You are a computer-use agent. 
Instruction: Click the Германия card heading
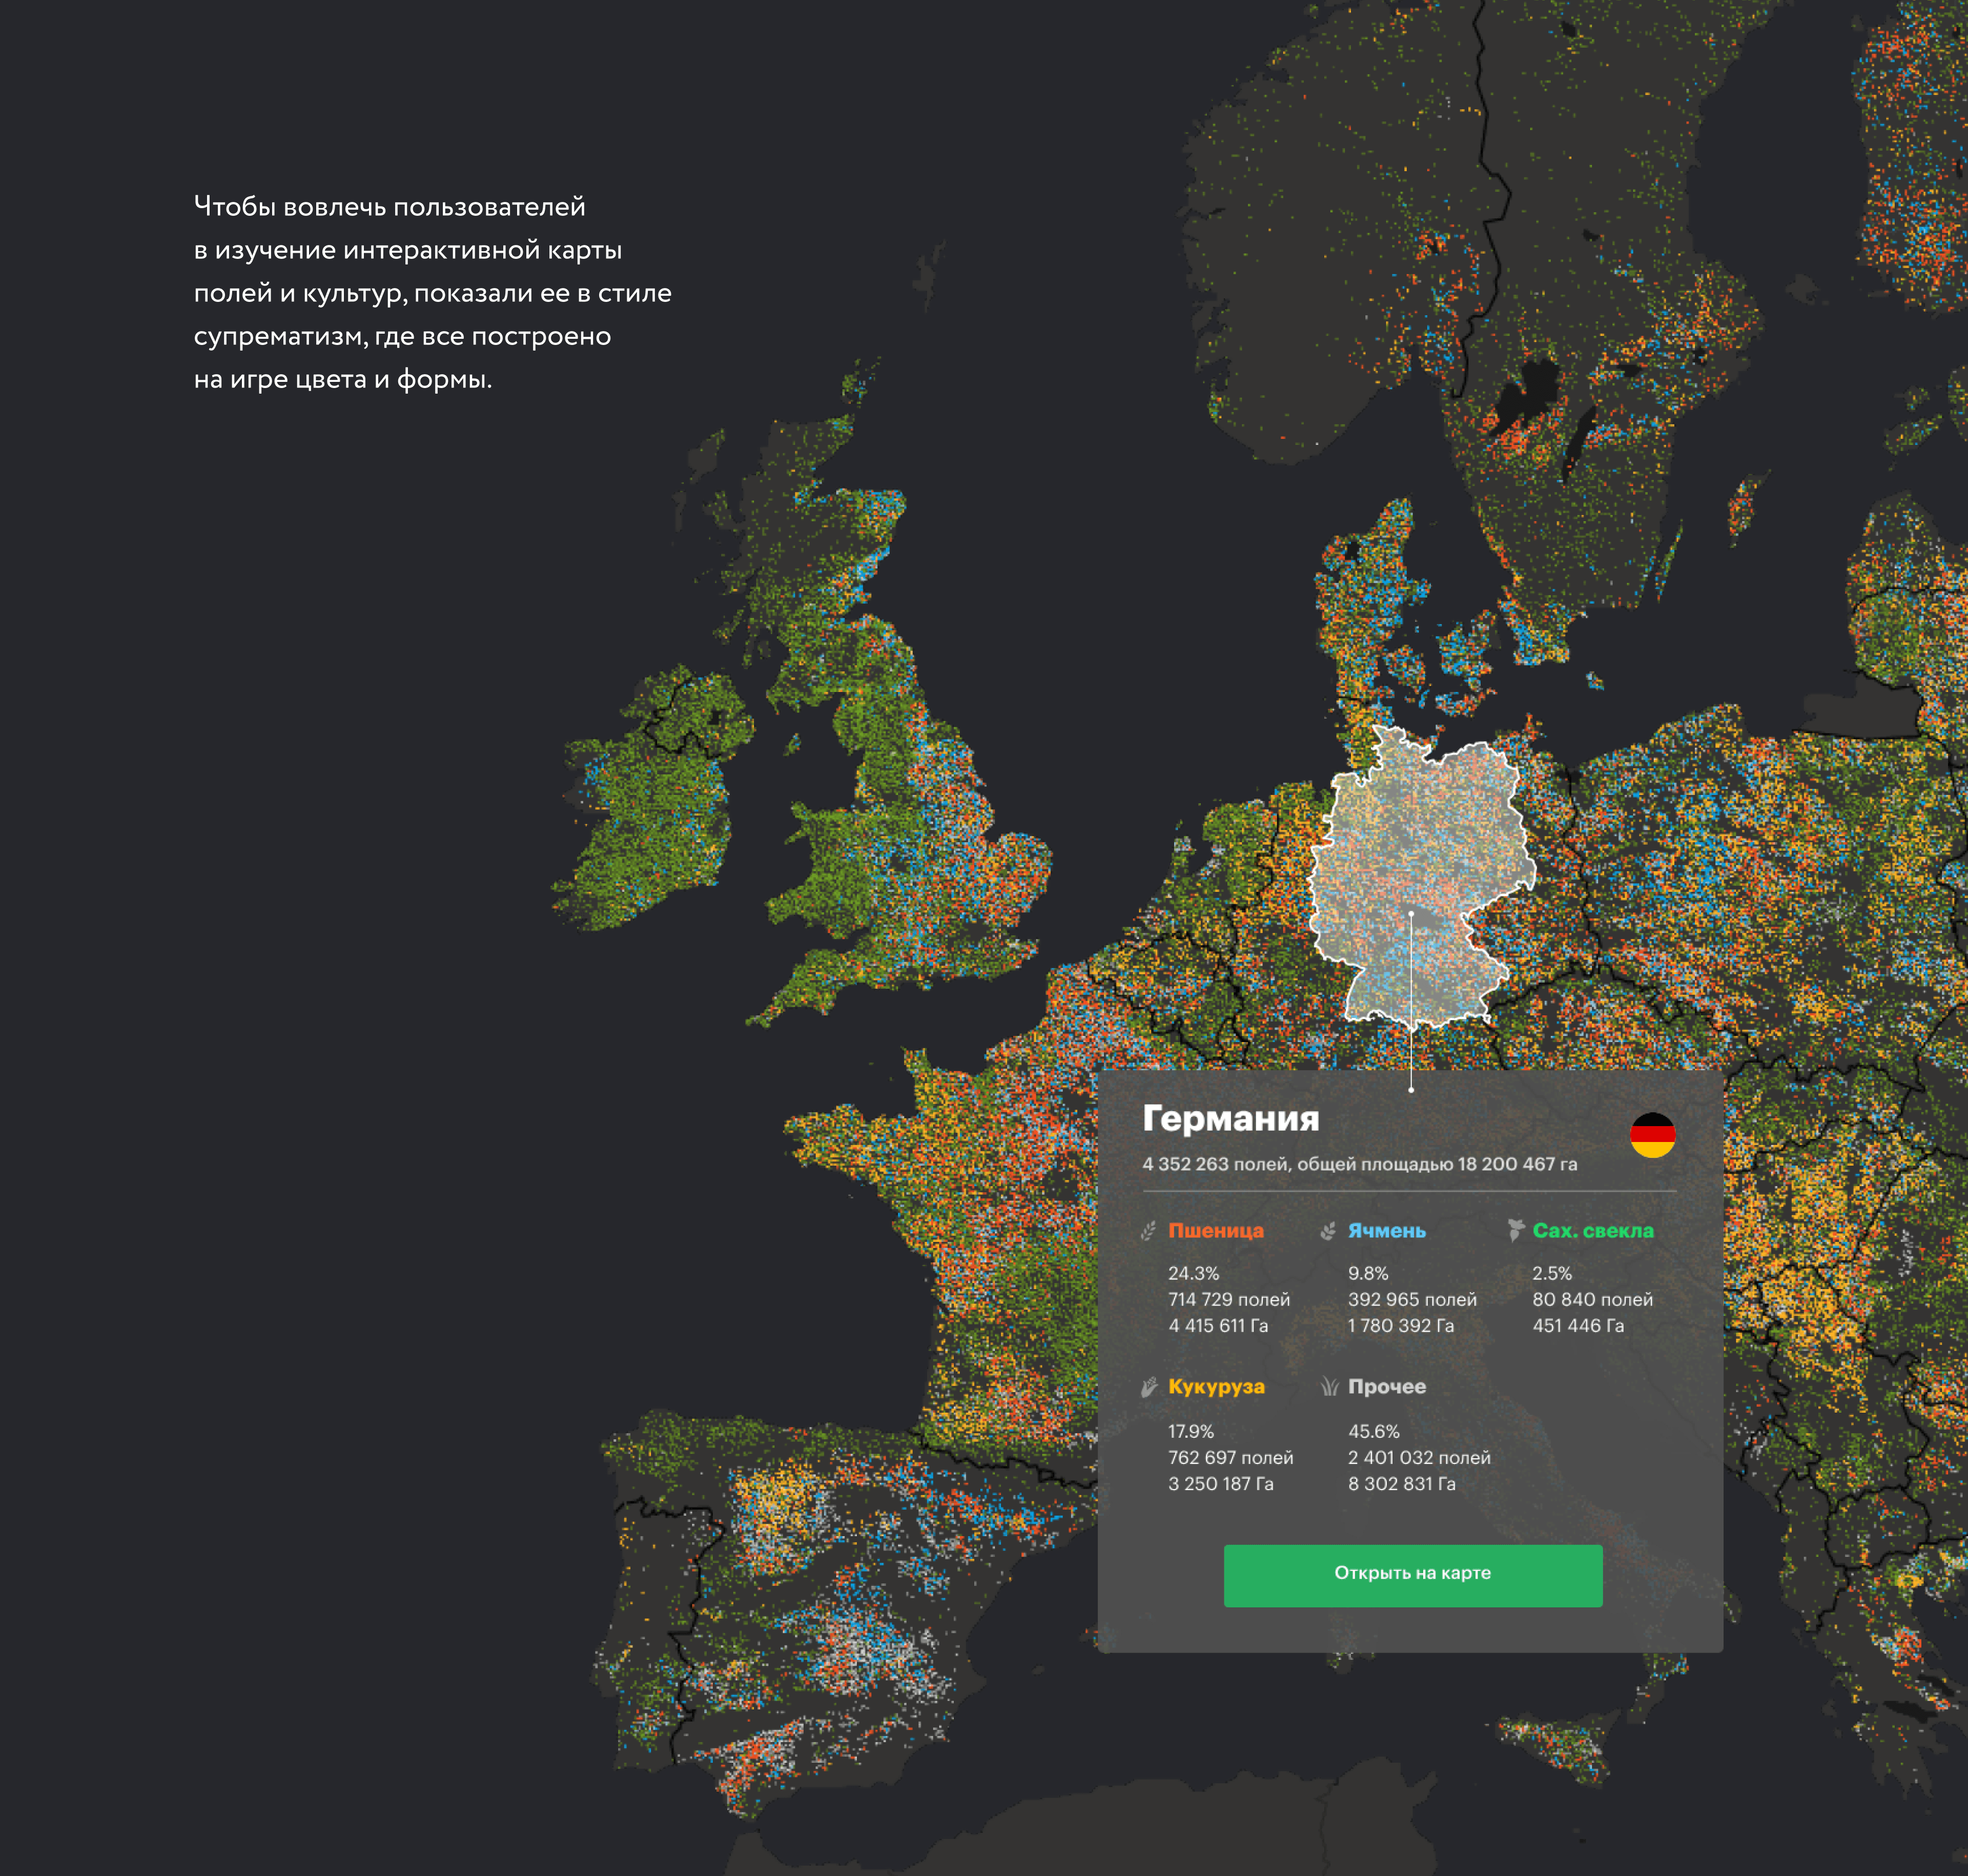[x=1230, y=1118]
